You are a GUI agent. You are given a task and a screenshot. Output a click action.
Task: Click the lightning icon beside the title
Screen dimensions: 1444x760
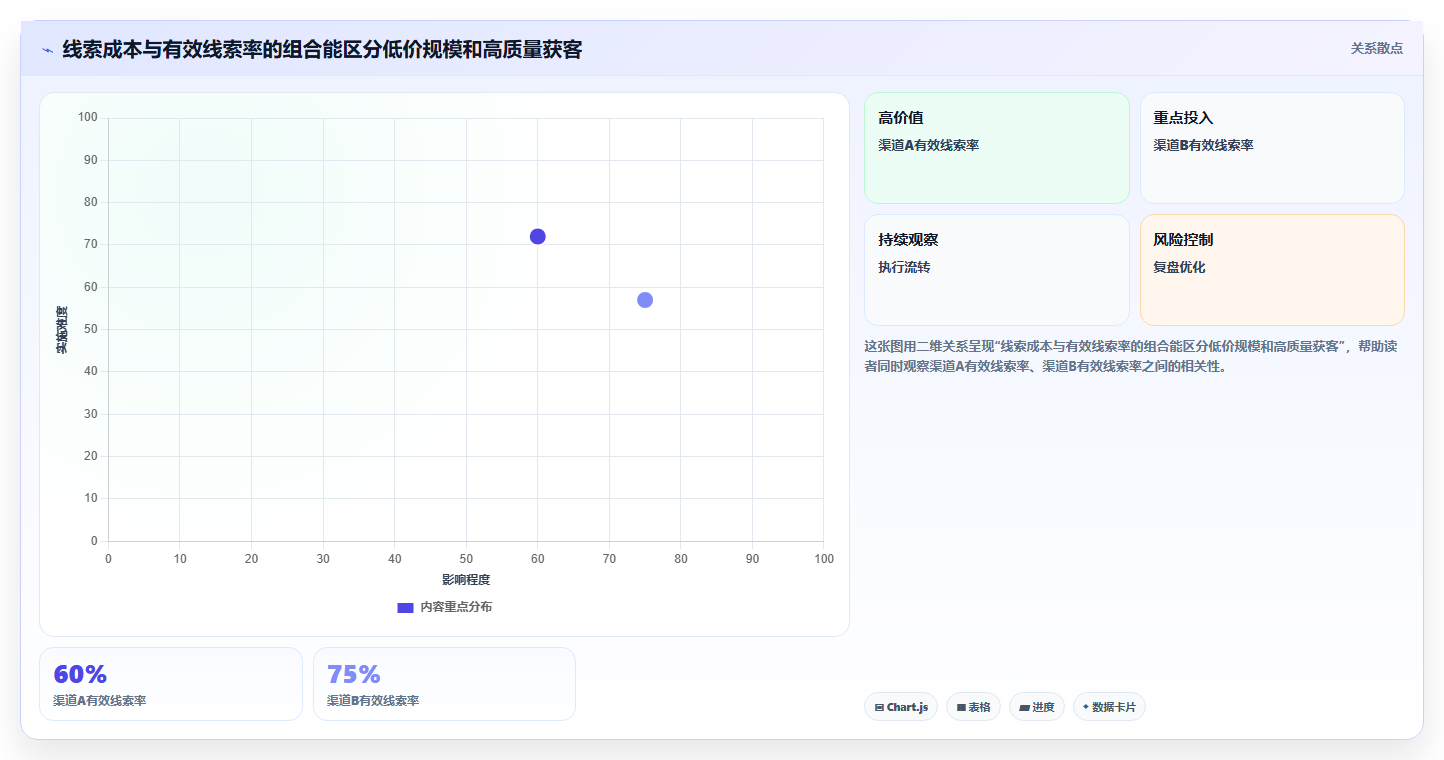tap(47, 50)
